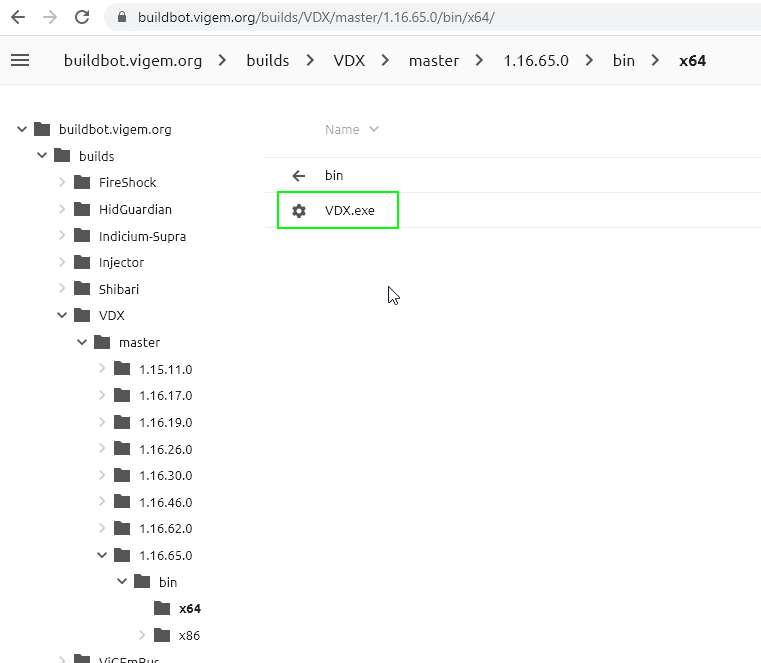The width and height of the screenshot is (761, 663).
Task: Open the x86 tree item
Action: (x=189, y=635)
